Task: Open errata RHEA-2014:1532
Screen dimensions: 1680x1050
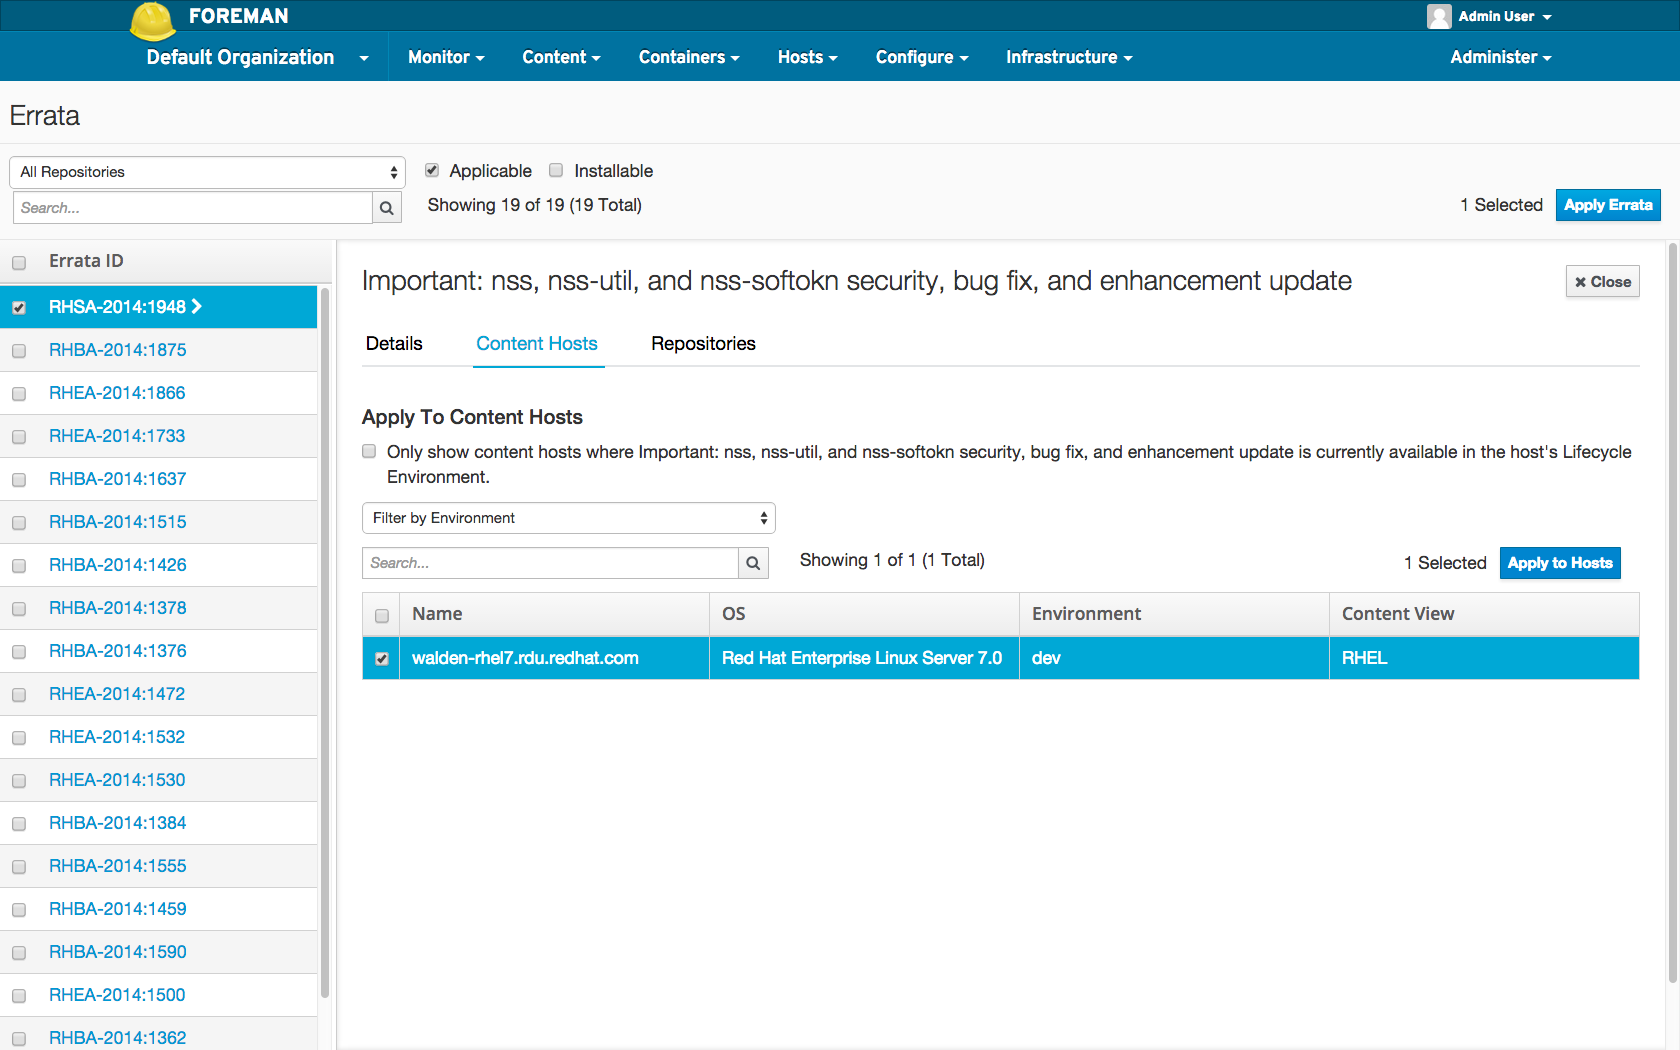Action: tap(117, 737)
